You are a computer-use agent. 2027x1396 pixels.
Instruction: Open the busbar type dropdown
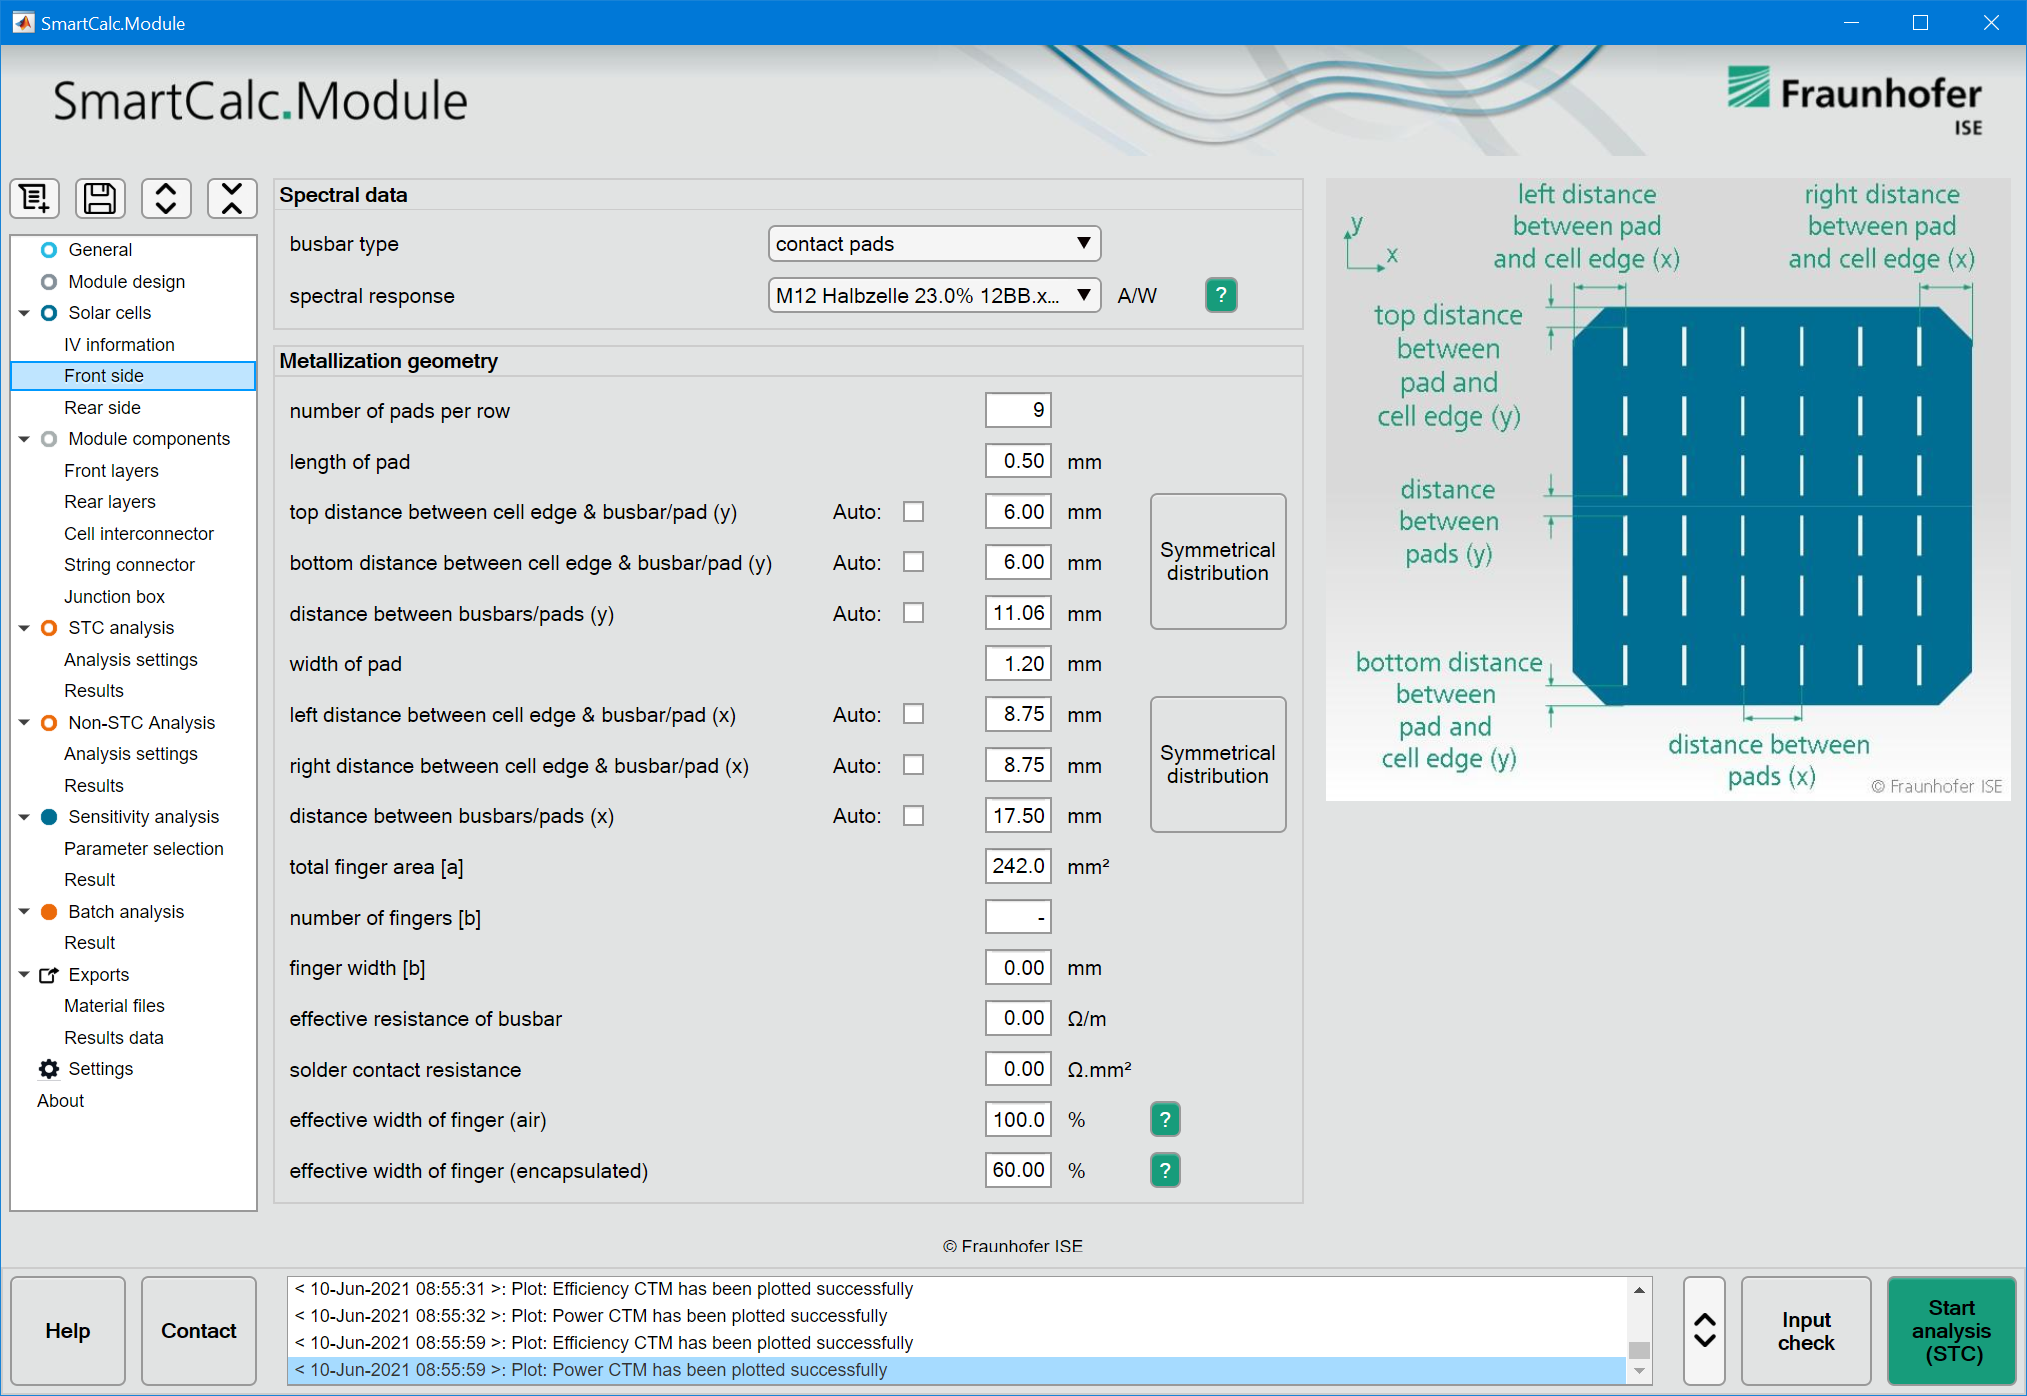934,244
